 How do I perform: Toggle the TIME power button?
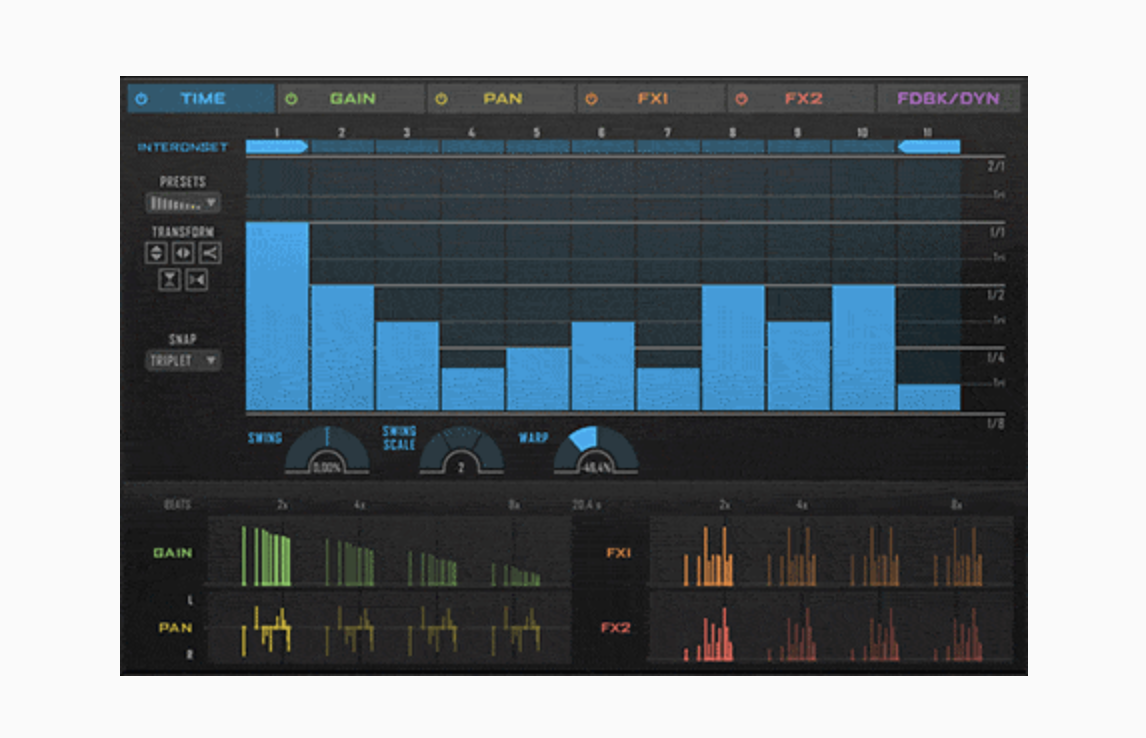click(141, 99)
